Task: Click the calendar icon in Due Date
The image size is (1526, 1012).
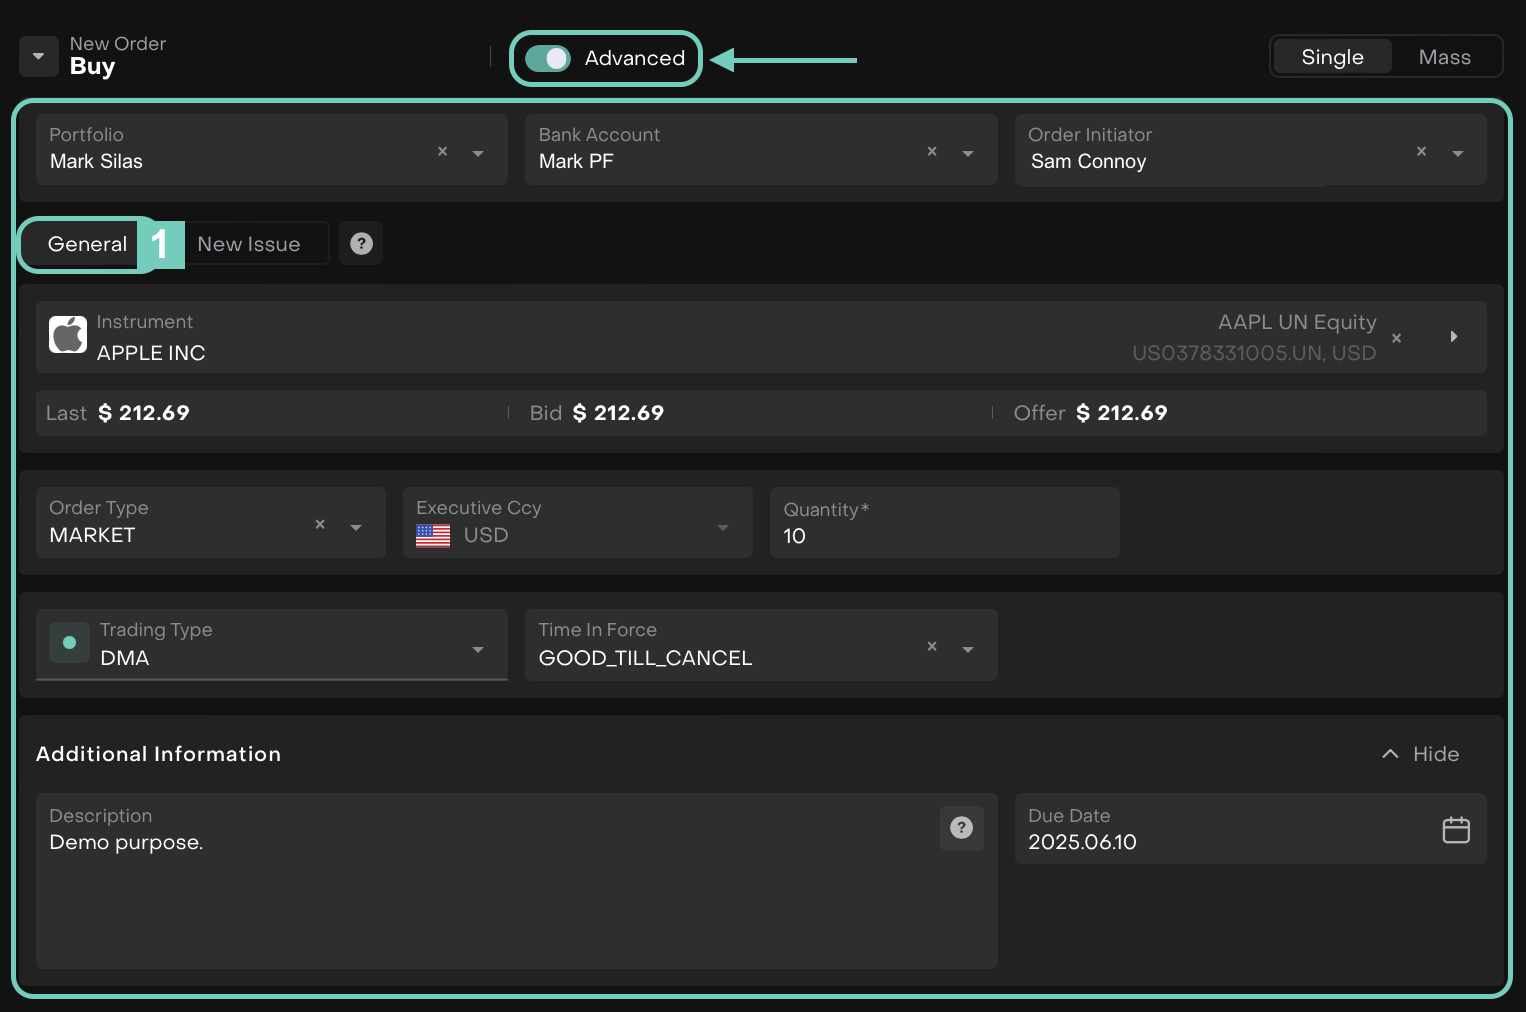Action: pos(1455,830)
